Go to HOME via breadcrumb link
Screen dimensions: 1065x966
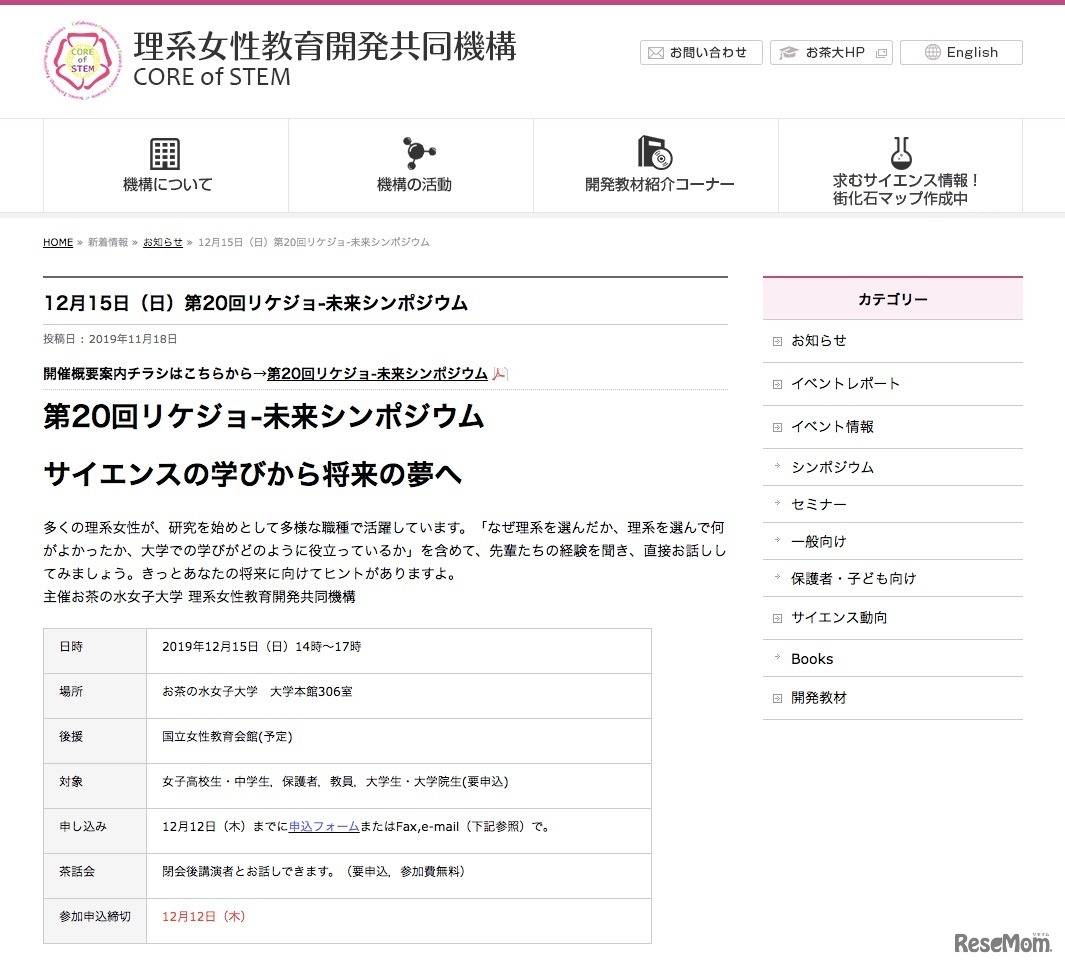pos(57,242)
